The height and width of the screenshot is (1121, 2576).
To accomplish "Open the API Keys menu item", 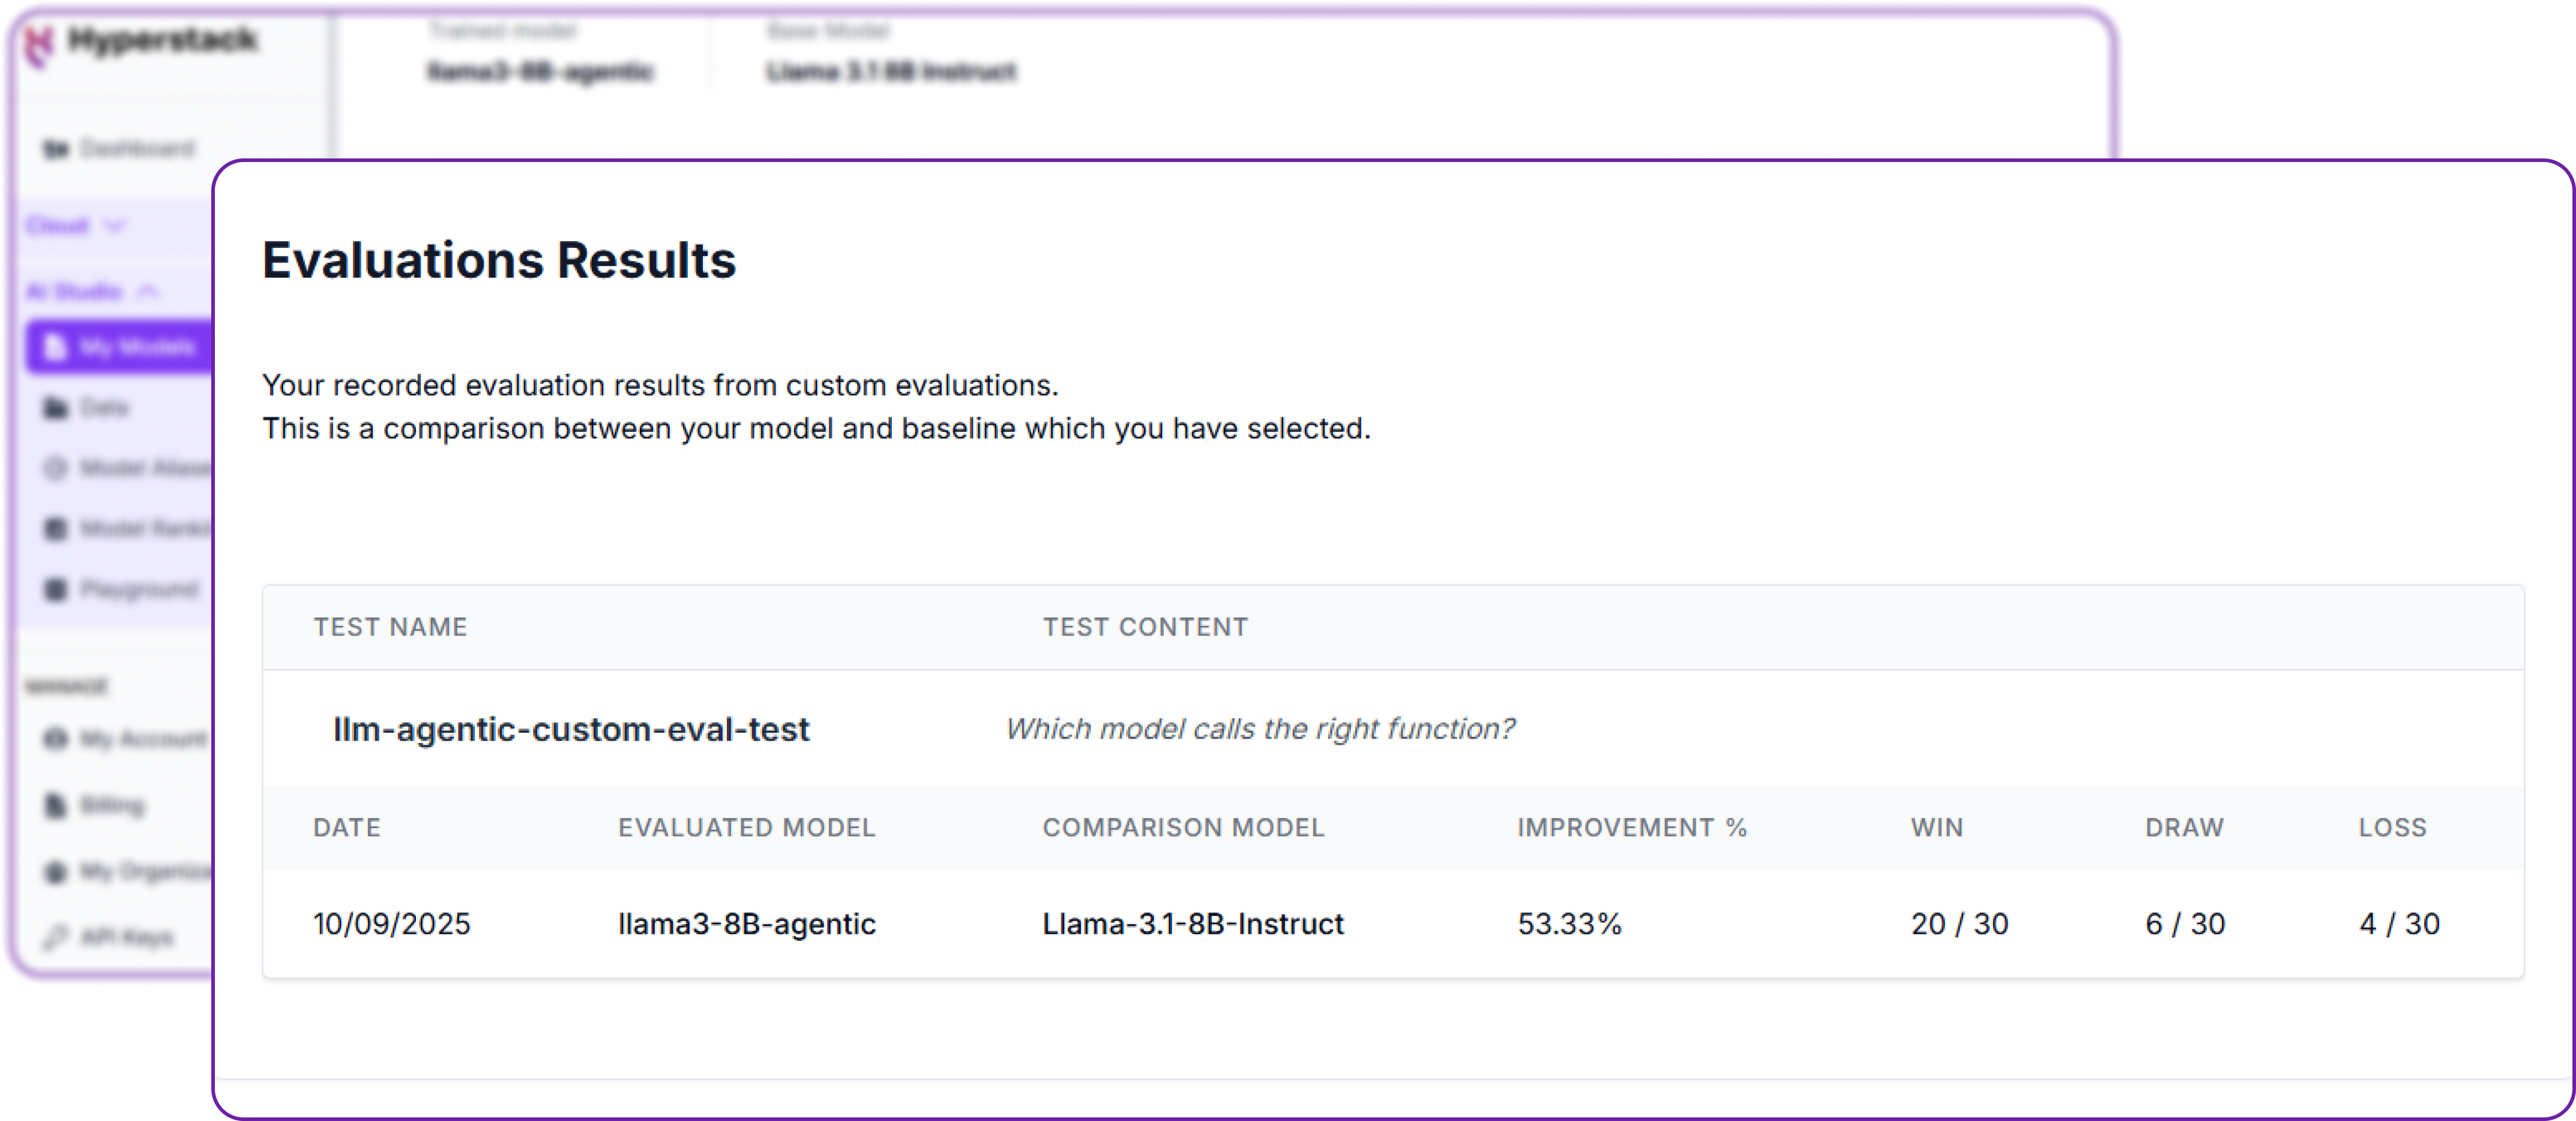I will tap(127, 937).
